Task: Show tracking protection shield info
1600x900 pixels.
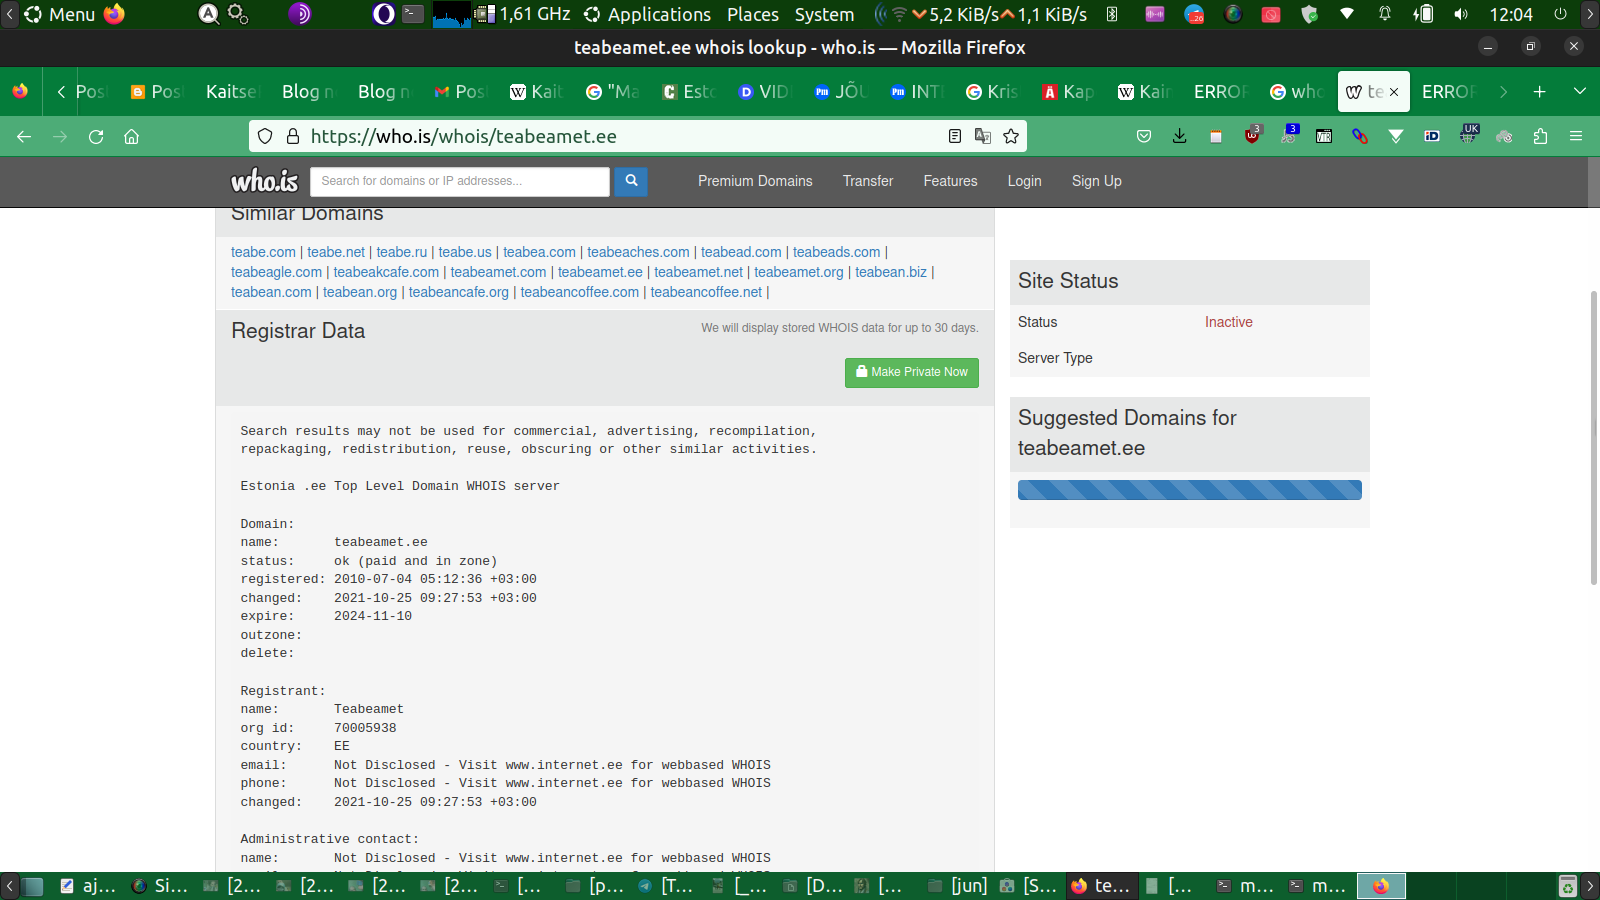Action: (x=265, y=136)
